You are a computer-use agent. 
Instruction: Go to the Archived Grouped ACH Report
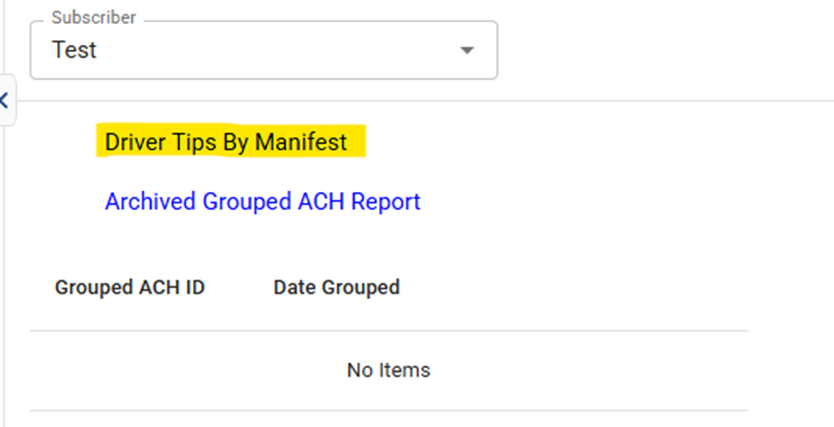262,202
